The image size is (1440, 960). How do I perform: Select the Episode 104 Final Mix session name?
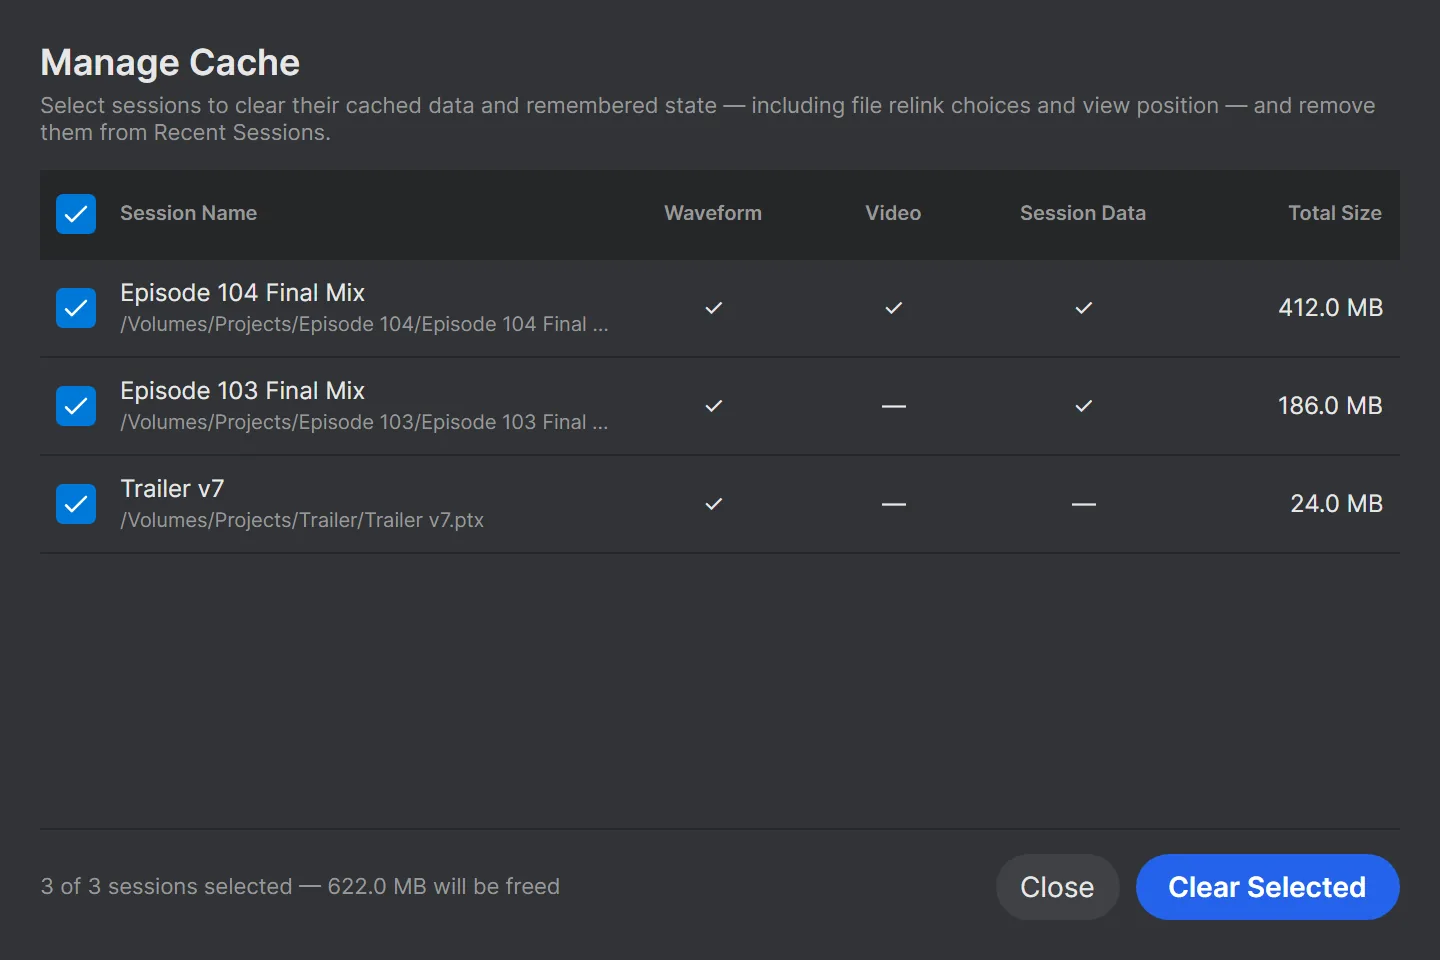(243, 292)
